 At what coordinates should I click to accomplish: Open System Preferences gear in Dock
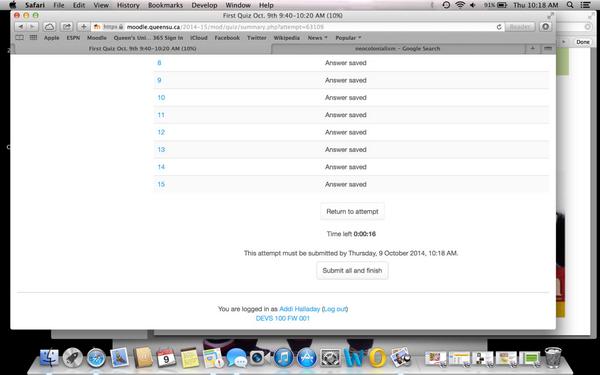[330, 358]
